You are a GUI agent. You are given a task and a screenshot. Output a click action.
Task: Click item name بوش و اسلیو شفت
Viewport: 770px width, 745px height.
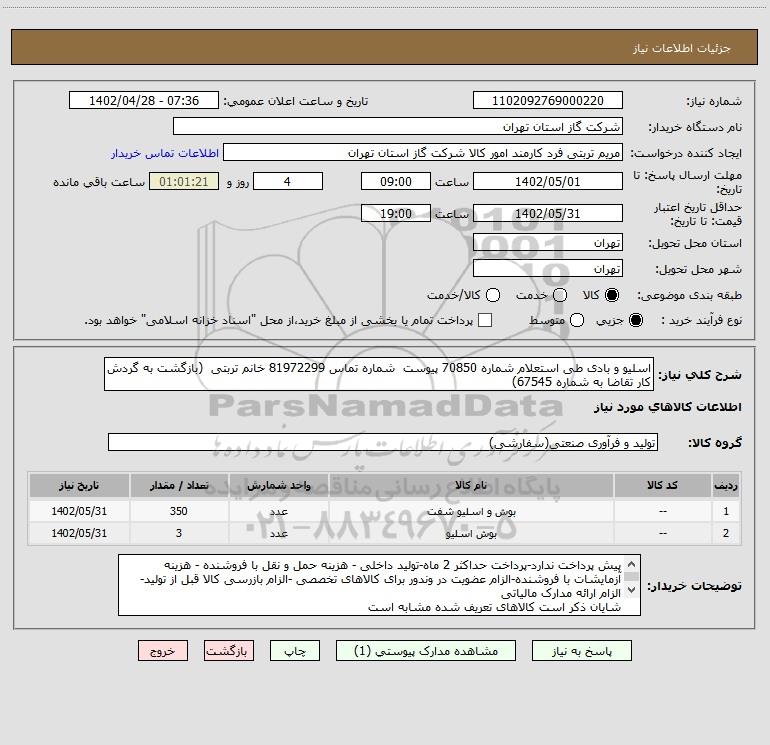(x=471, y=511)
